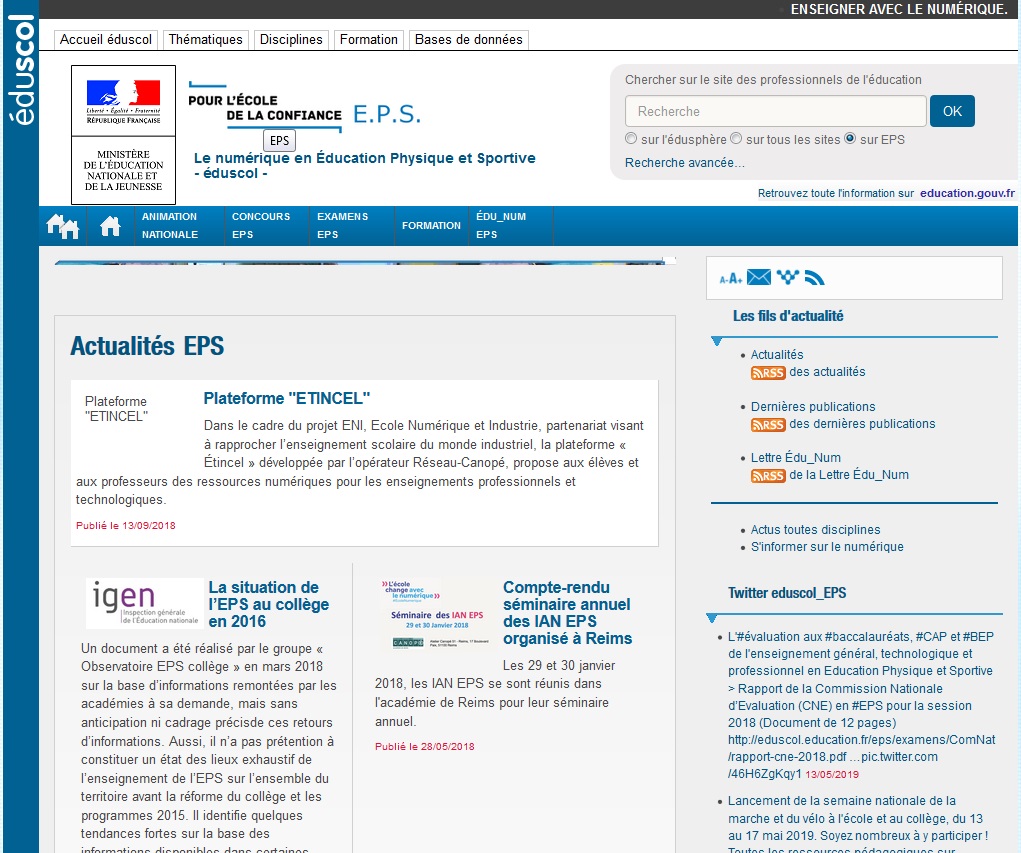This screenshot has width=1021, height=853.
Task: Click the network share icon
Action: pyautogui.click(x=788, y=277)
